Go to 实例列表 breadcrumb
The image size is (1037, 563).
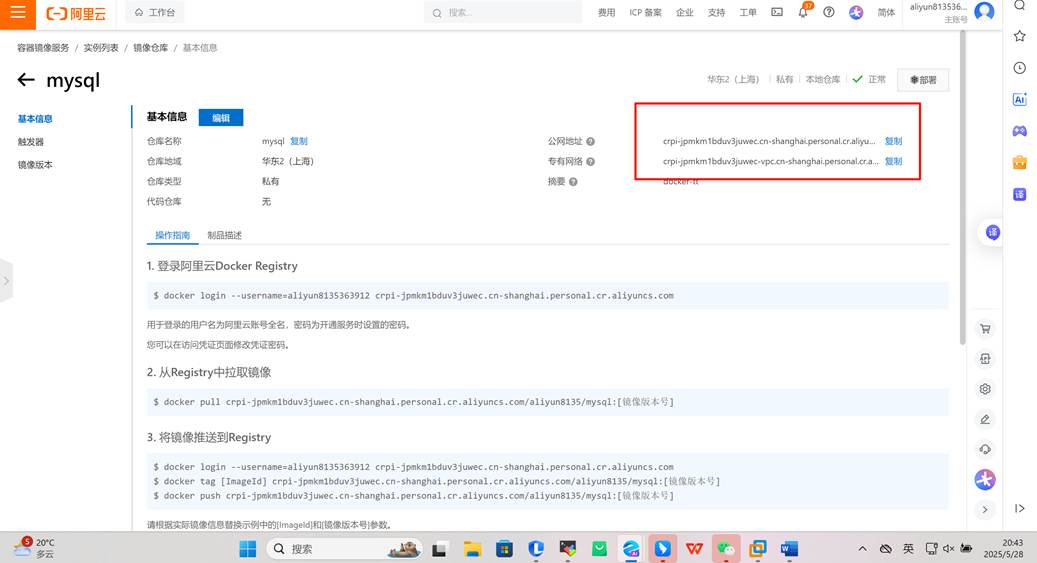tap(101, 48)
